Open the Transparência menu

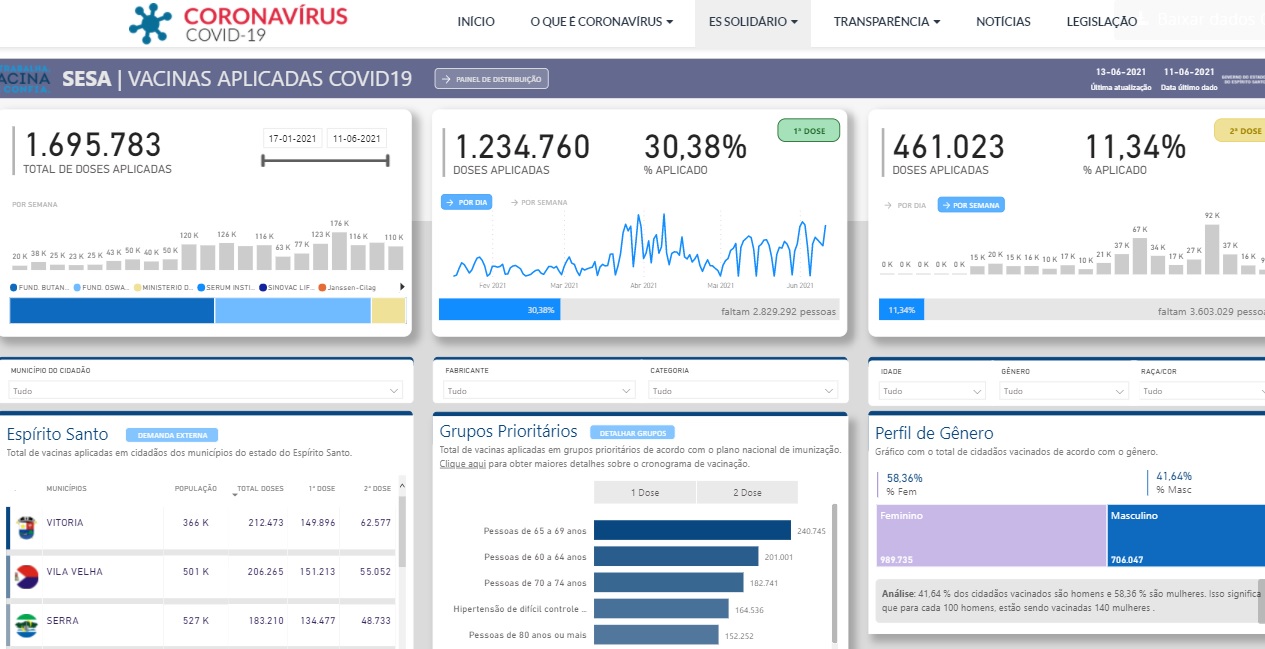(x=887, y=21)
